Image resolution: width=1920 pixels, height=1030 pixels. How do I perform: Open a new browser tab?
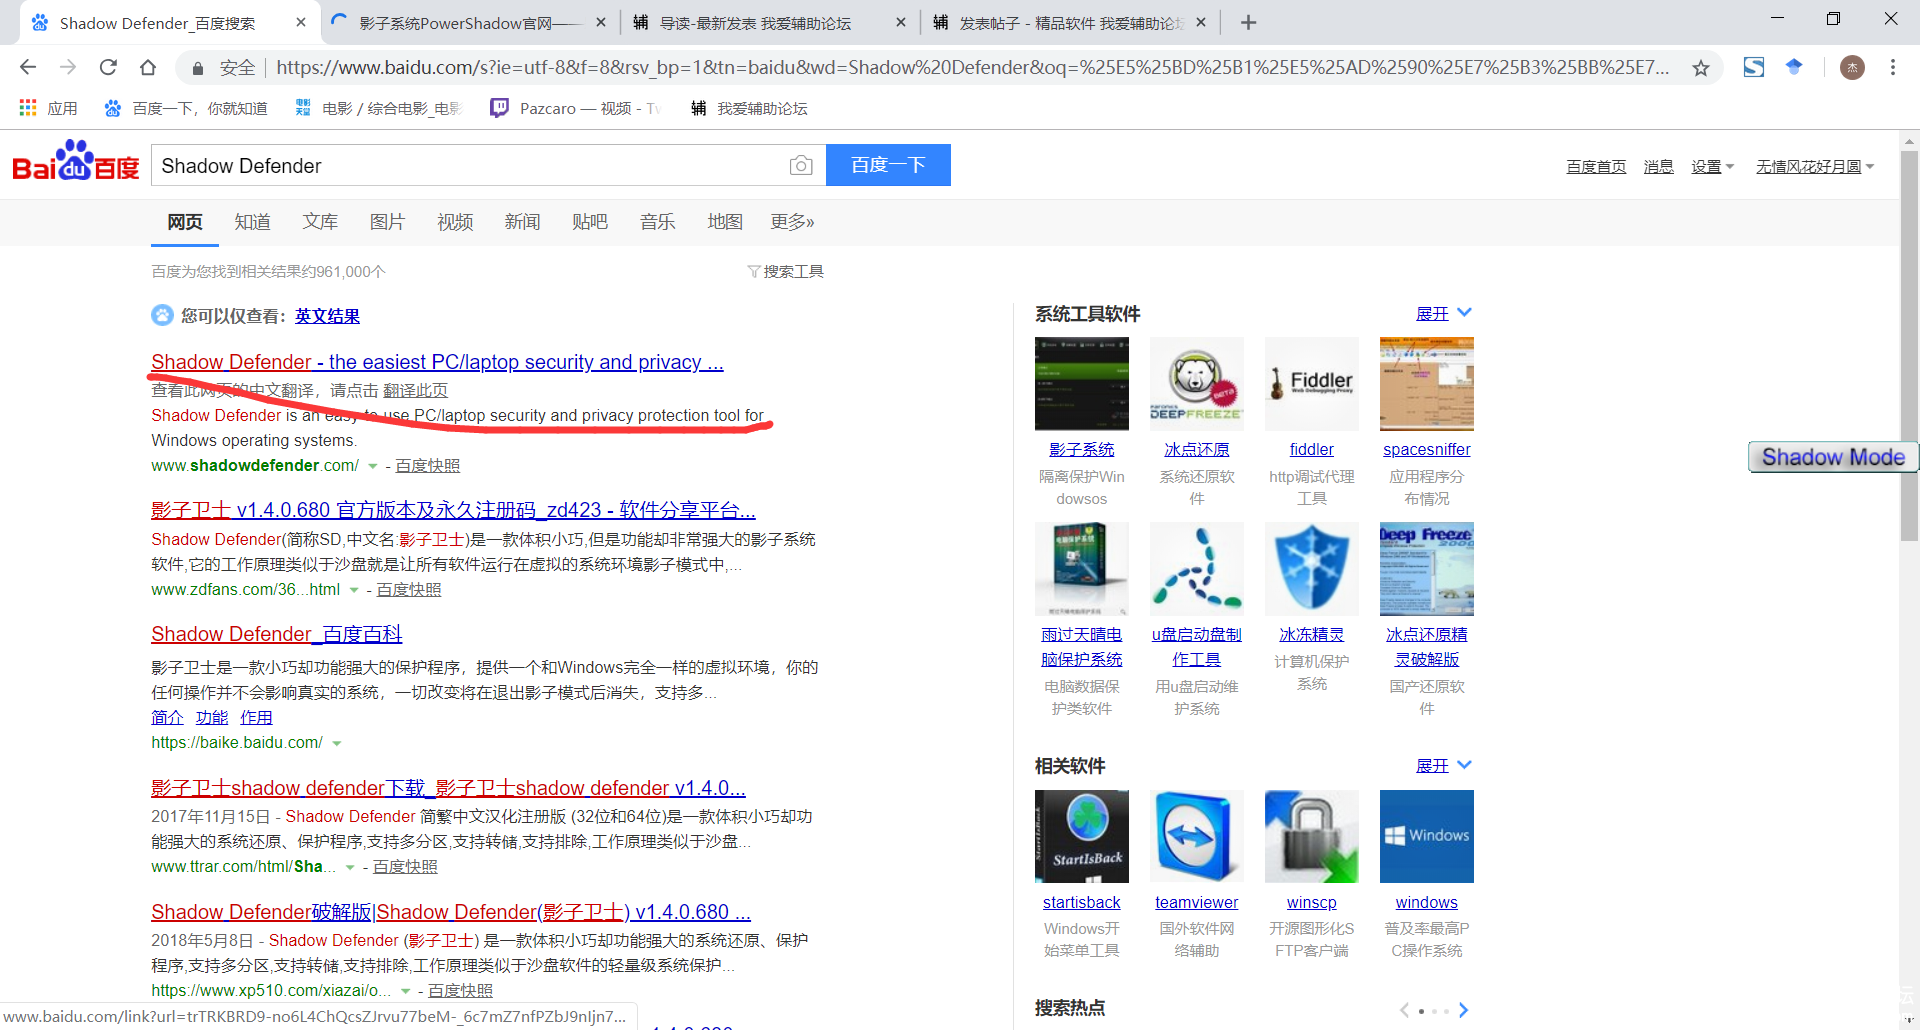(x=1248, y=22)
